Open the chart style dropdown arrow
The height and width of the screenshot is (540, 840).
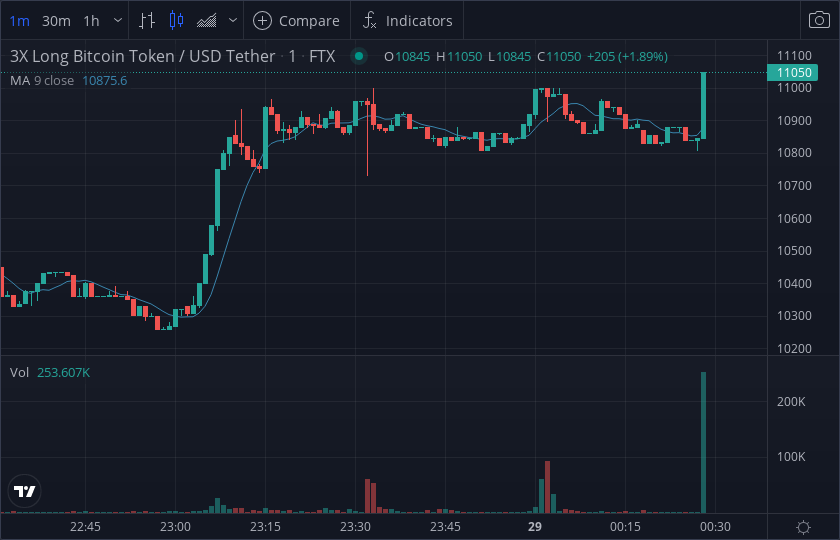point(232,21)
